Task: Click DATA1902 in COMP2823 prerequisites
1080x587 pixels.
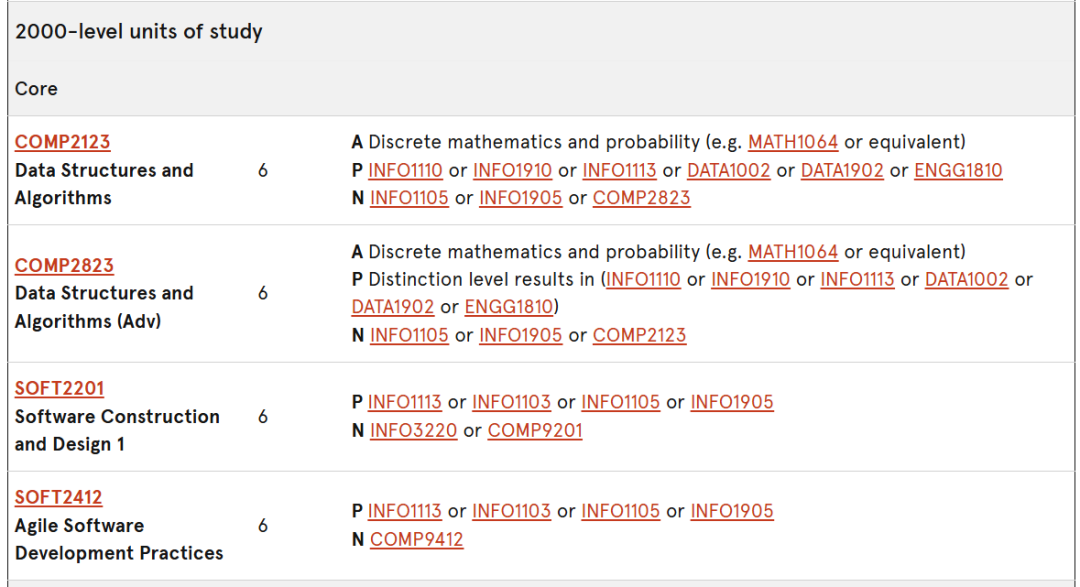Action: tap(393, 307)
